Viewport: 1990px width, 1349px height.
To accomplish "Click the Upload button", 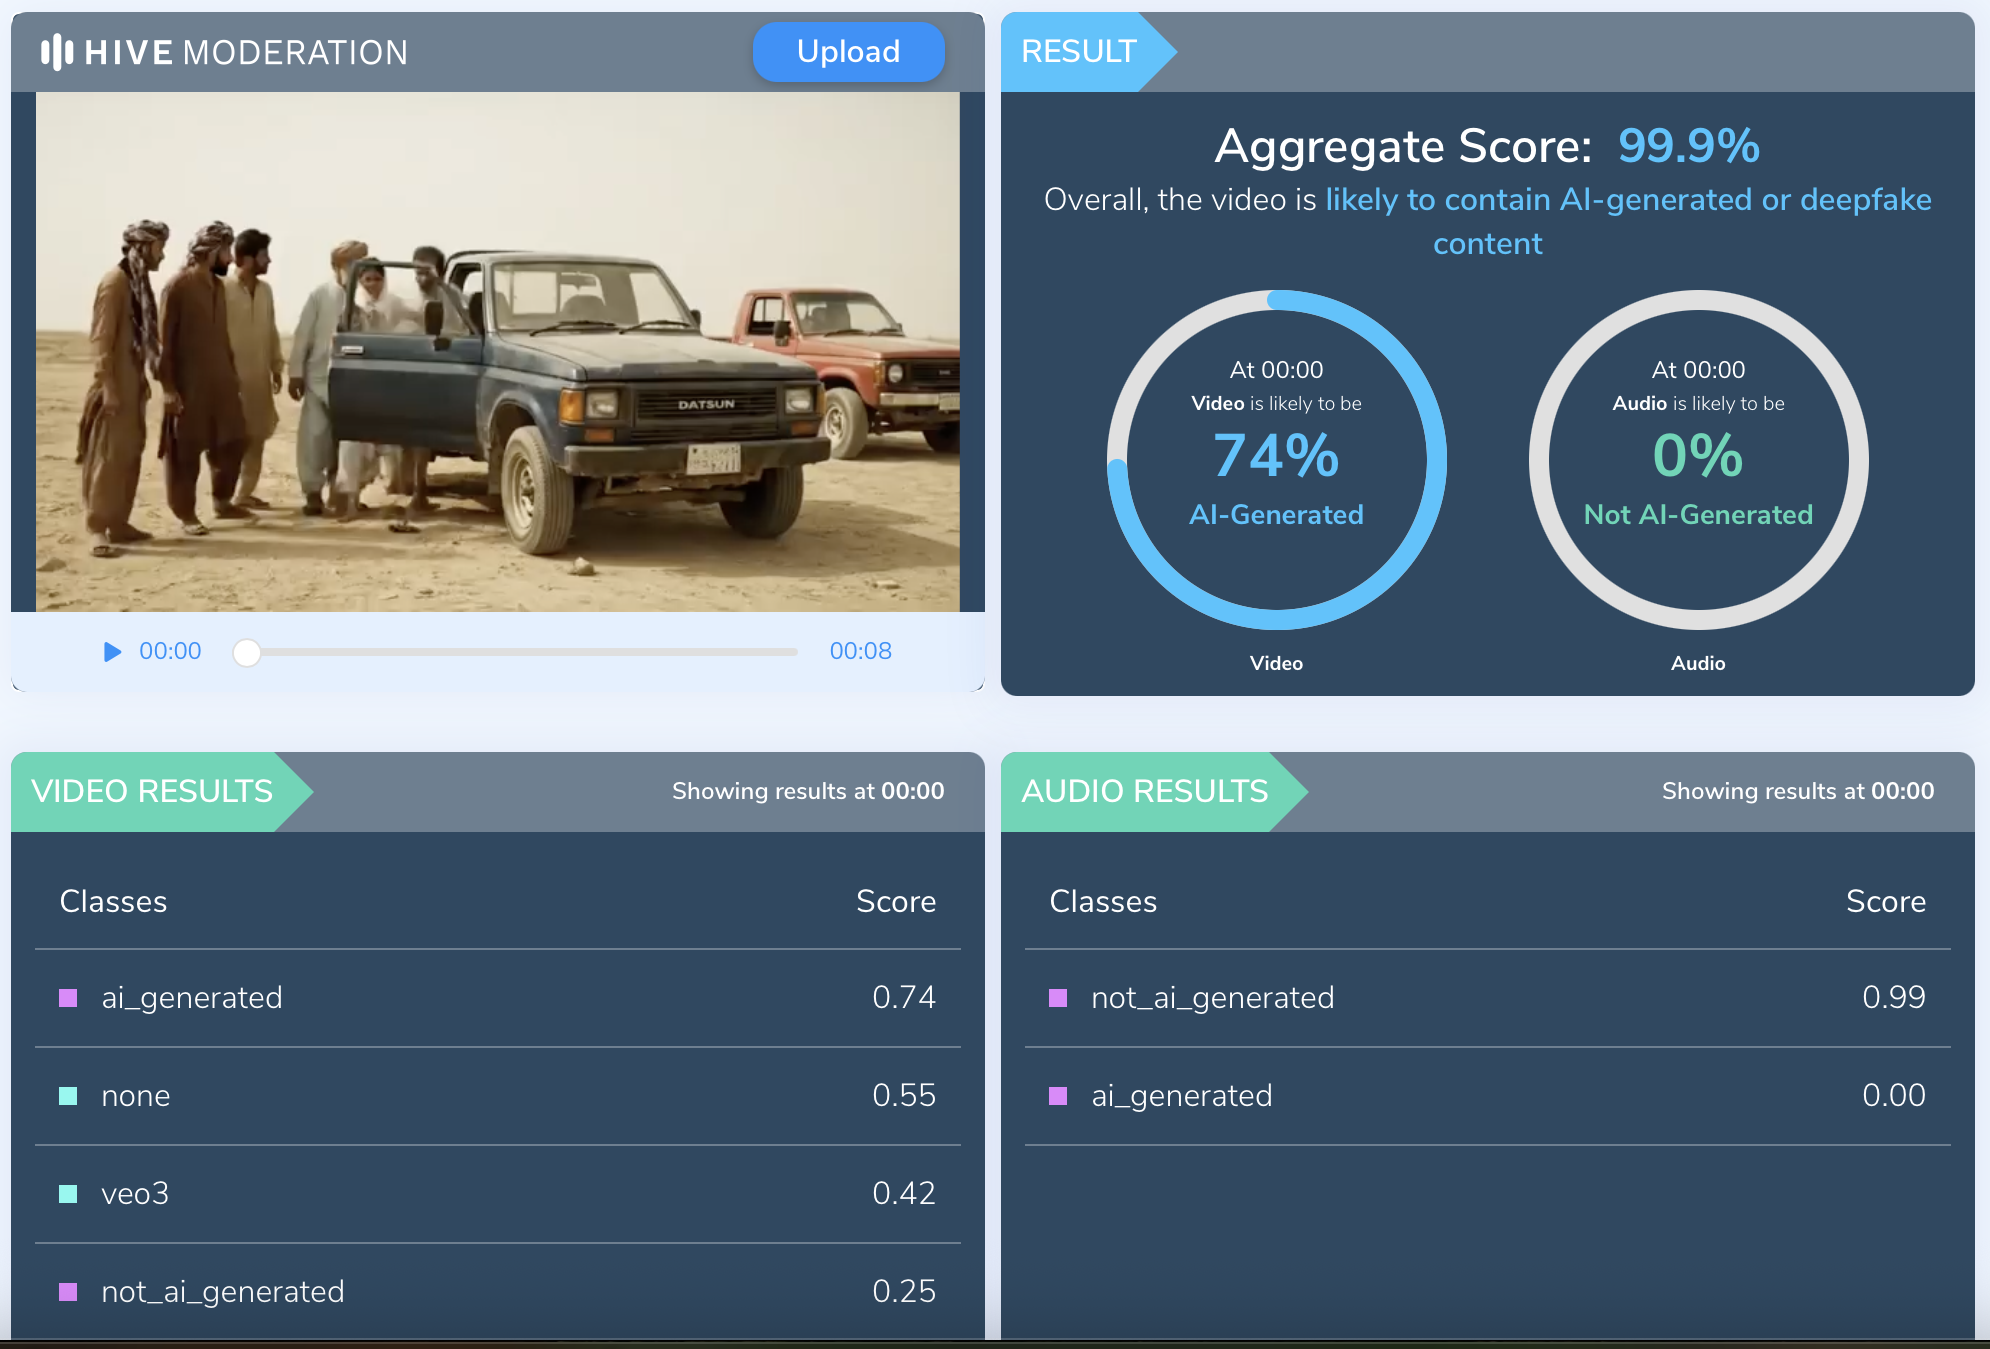I will (x=848, y=52).
